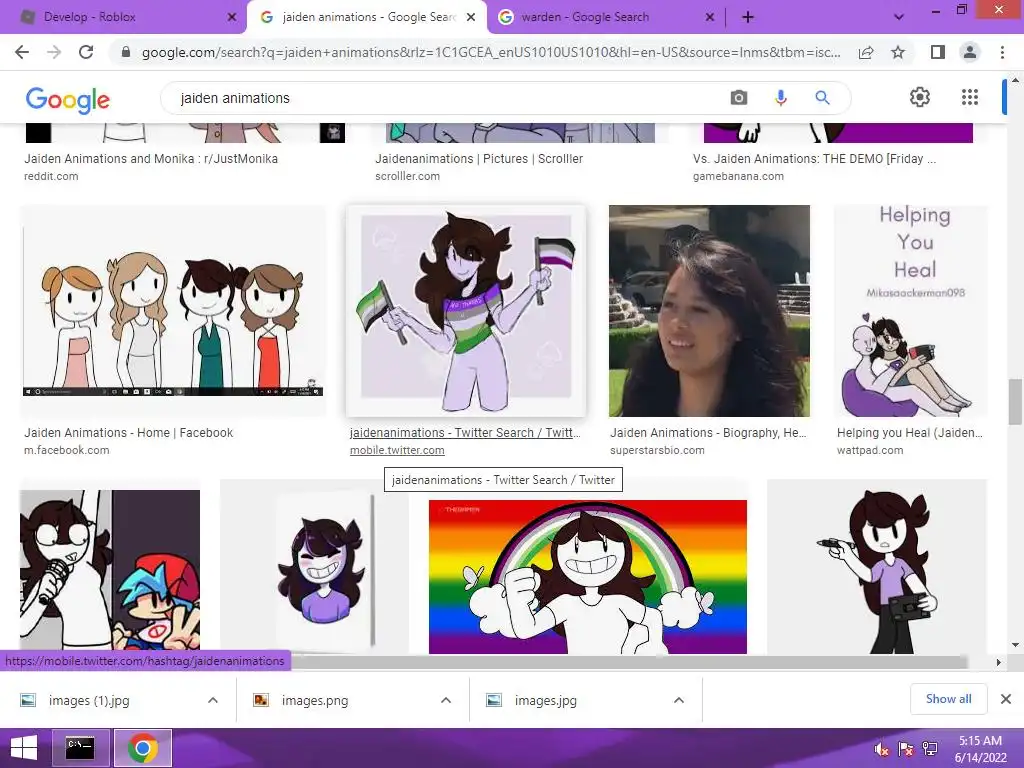This screenshot has height=768, width=1024.
Task: Click scroll down arrow of page scrollbar
Action: tap(1015, 645)
